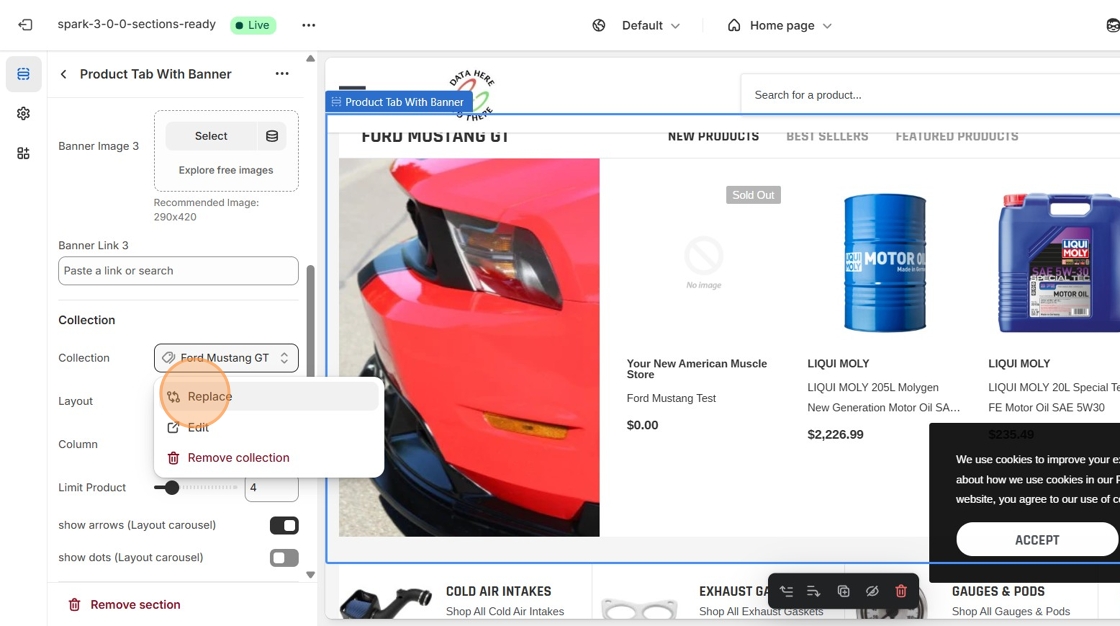Choose Edit in collection menu
This screenshot has height=626, width=1120.
[x=269, y=427]
